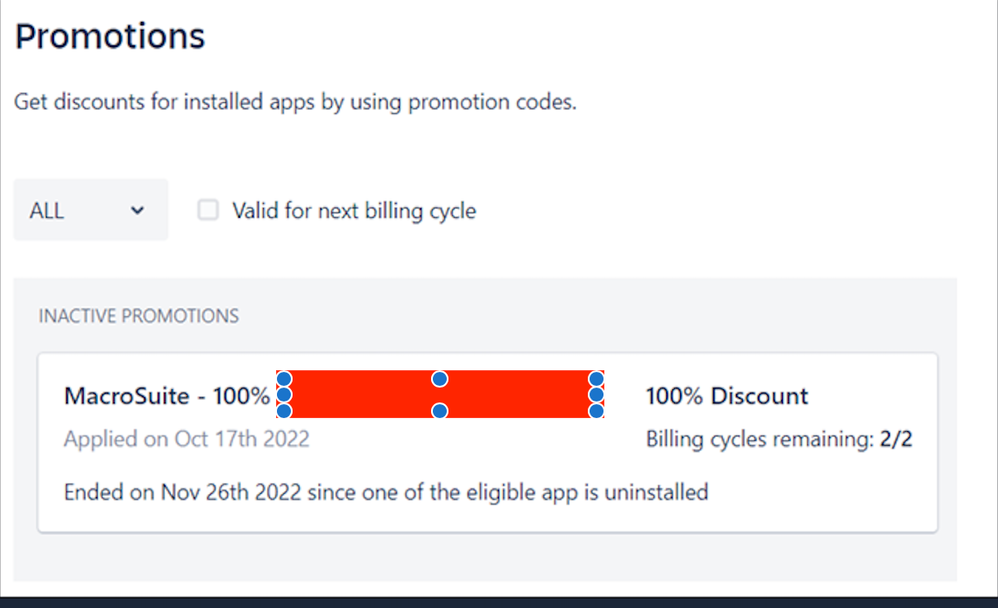This screenshot has width=998, height=608.
Task: Click the Promotions page heading
Action: click(x=110, y=37)
